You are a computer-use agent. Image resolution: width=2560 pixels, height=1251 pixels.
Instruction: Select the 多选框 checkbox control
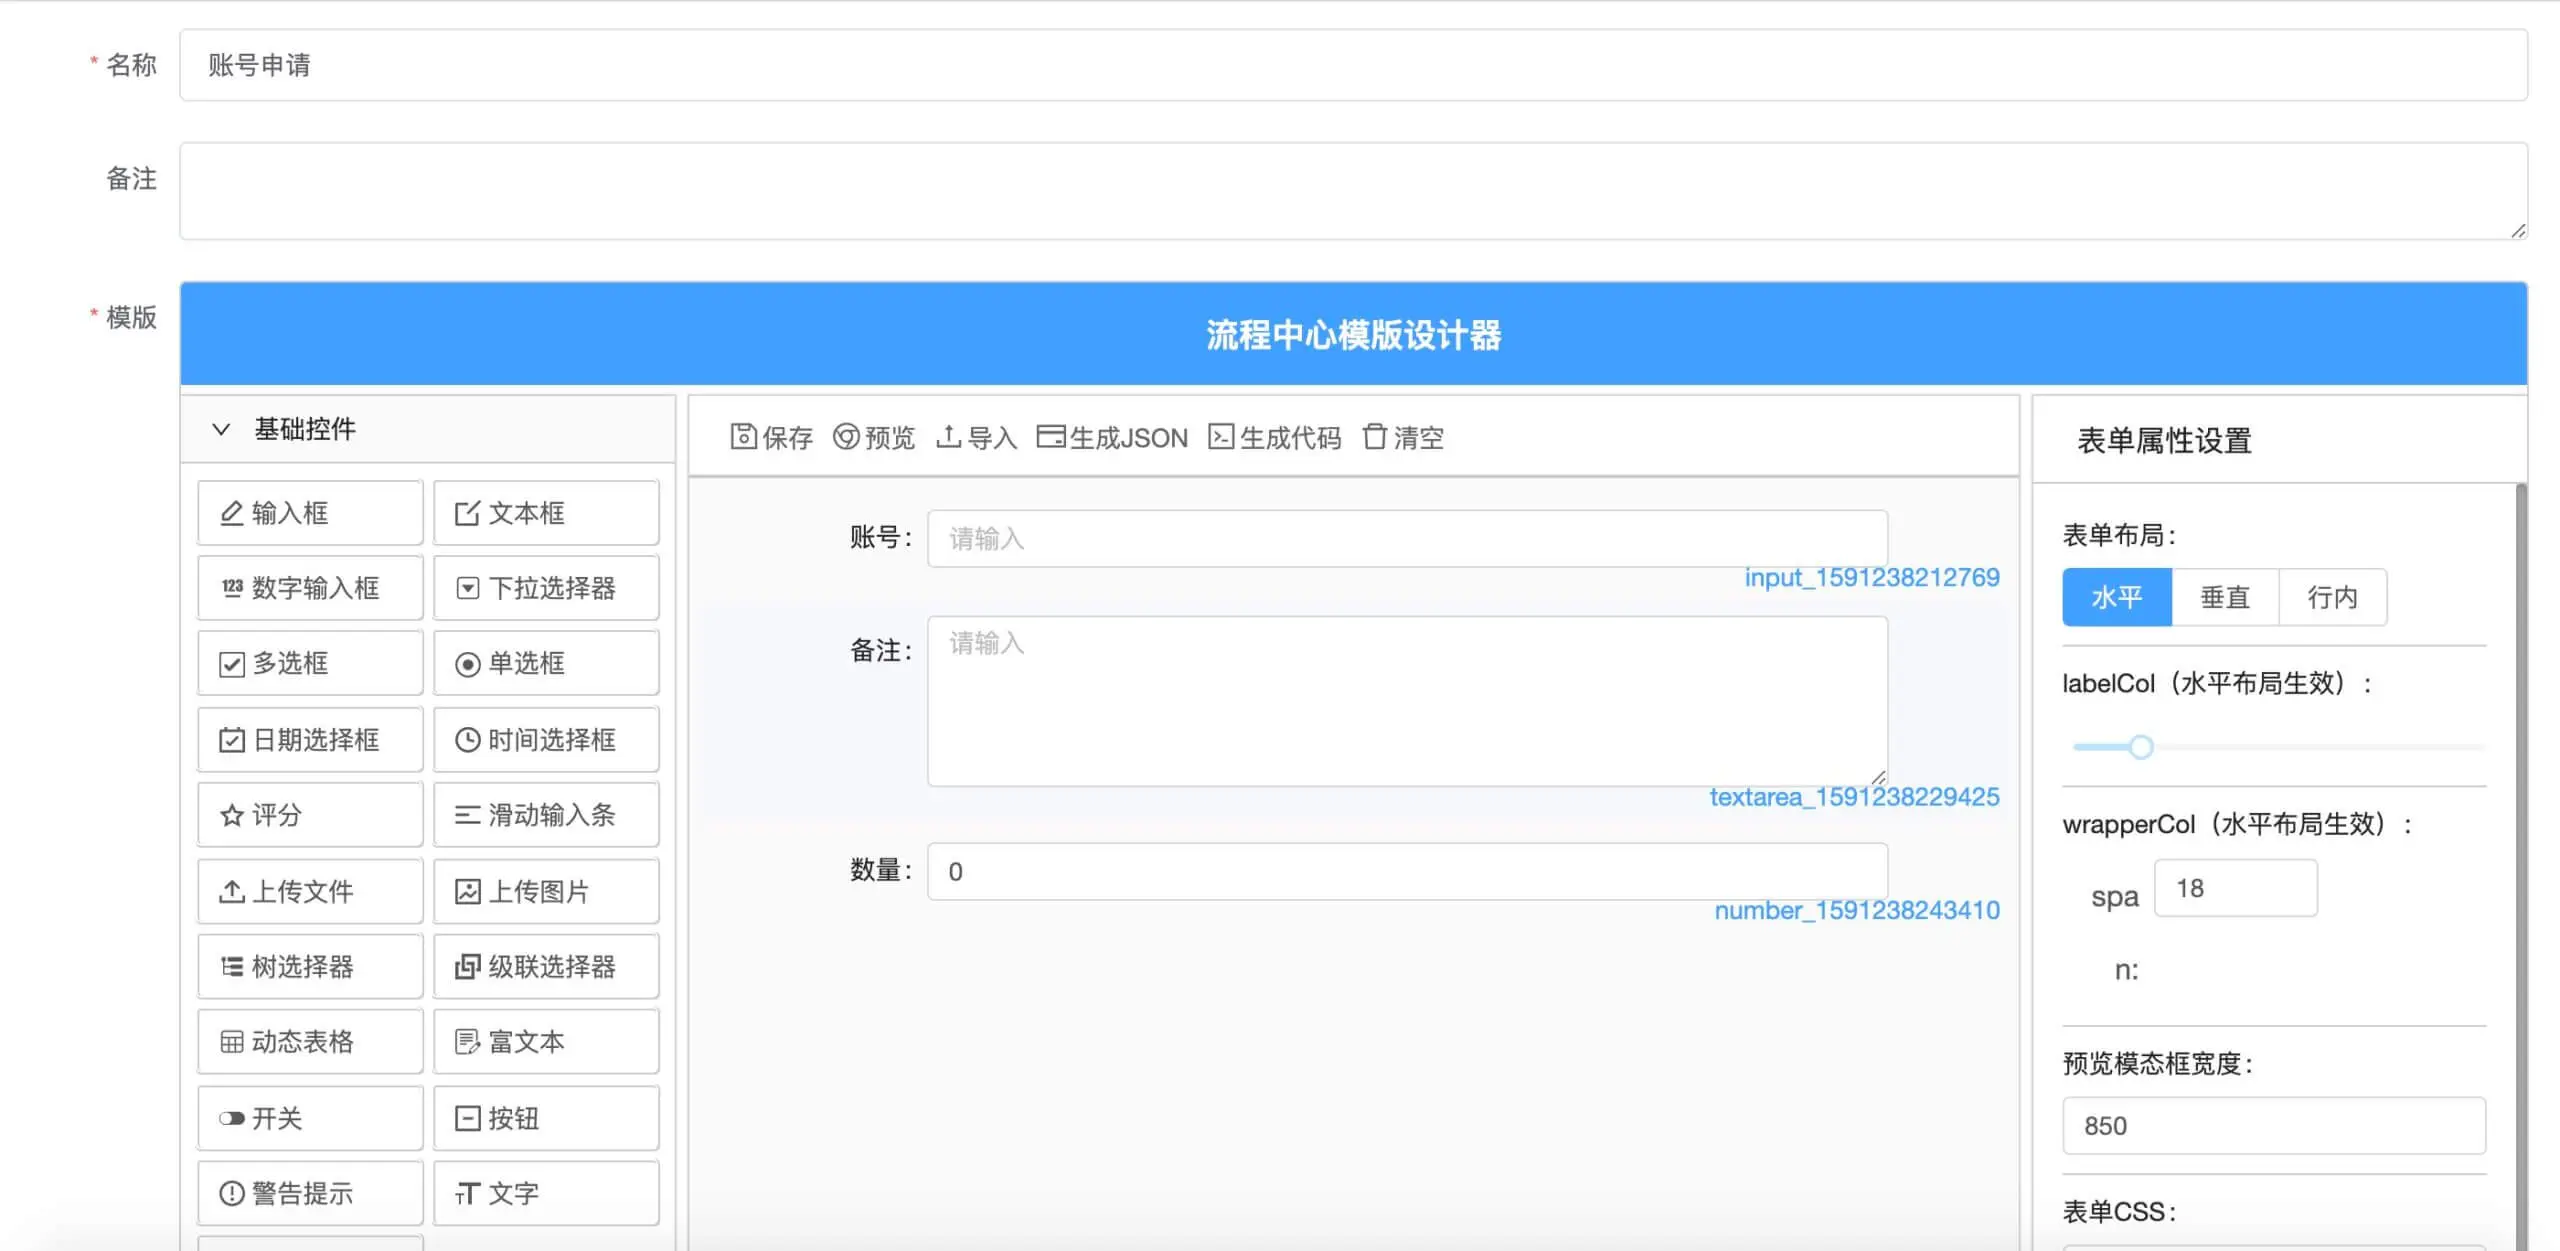pyautogui.click(x=309, y=662)
